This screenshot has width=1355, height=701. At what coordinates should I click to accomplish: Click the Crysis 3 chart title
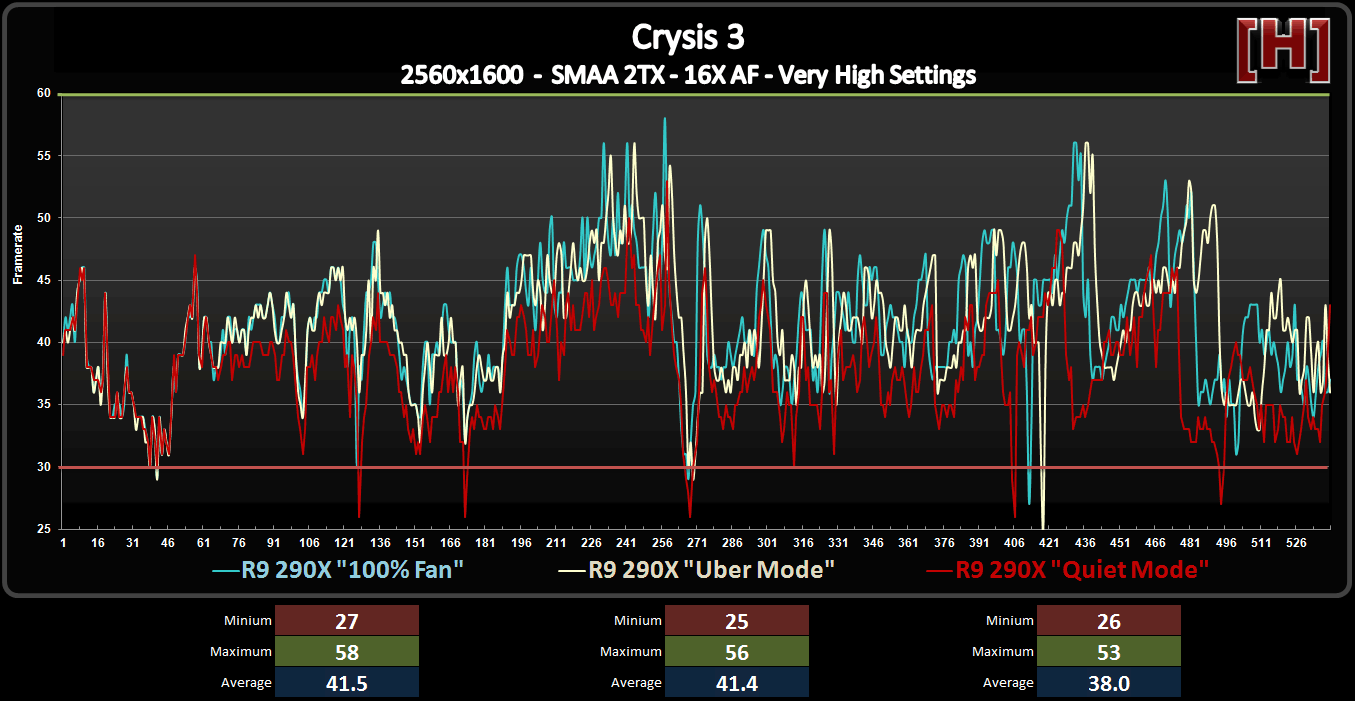click(x=688, y=37)
